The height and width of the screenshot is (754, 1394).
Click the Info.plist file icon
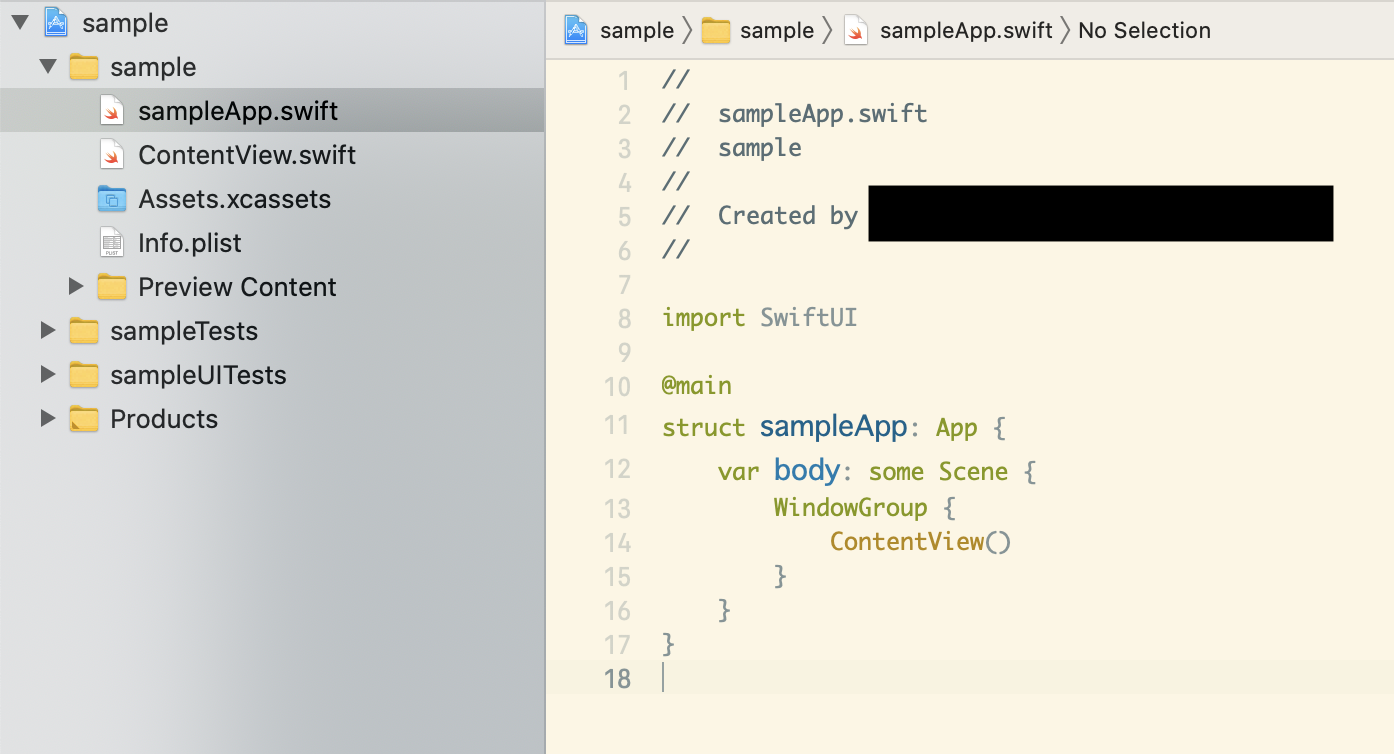[x=112, y=243]
